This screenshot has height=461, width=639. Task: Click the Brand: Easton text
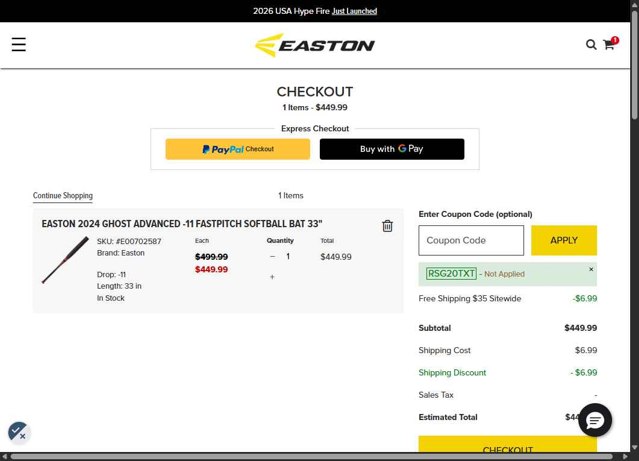click(x=121, y=253)
